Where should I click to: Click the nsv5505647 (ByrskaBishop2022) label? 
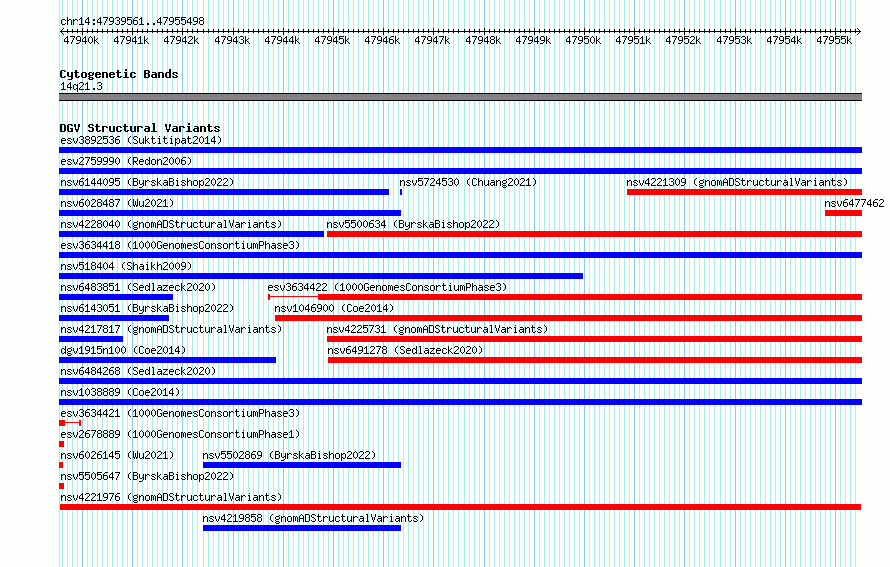pos(147,476)
